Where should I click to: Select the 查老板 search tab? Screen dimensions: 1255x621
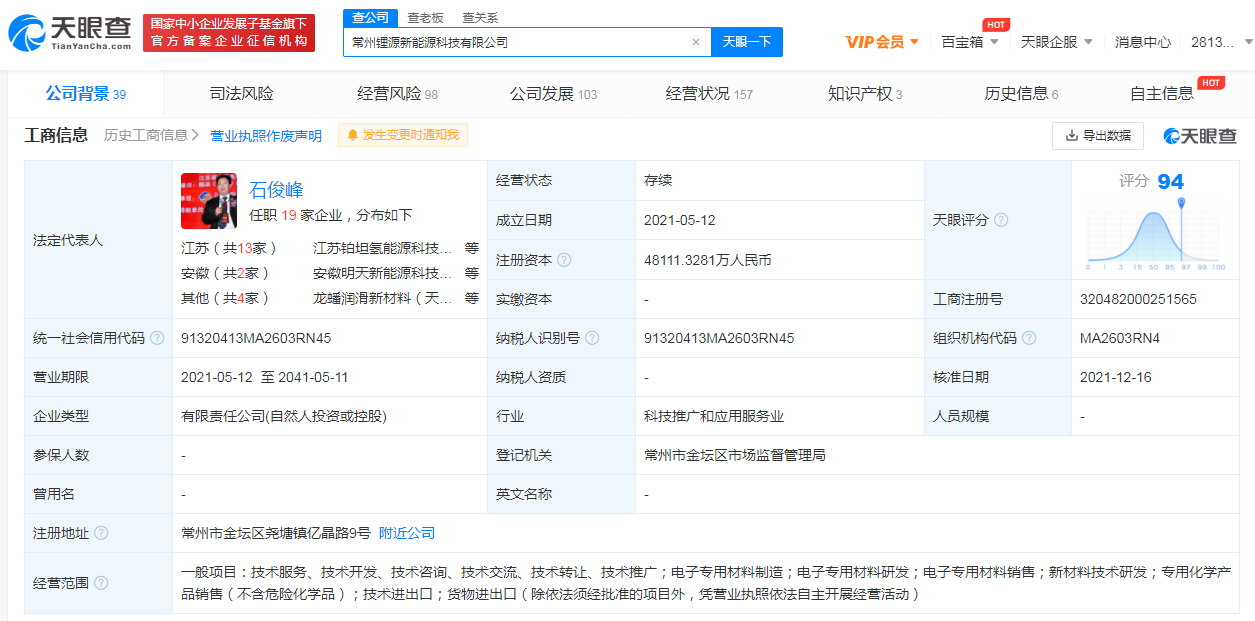click(425, 17)
